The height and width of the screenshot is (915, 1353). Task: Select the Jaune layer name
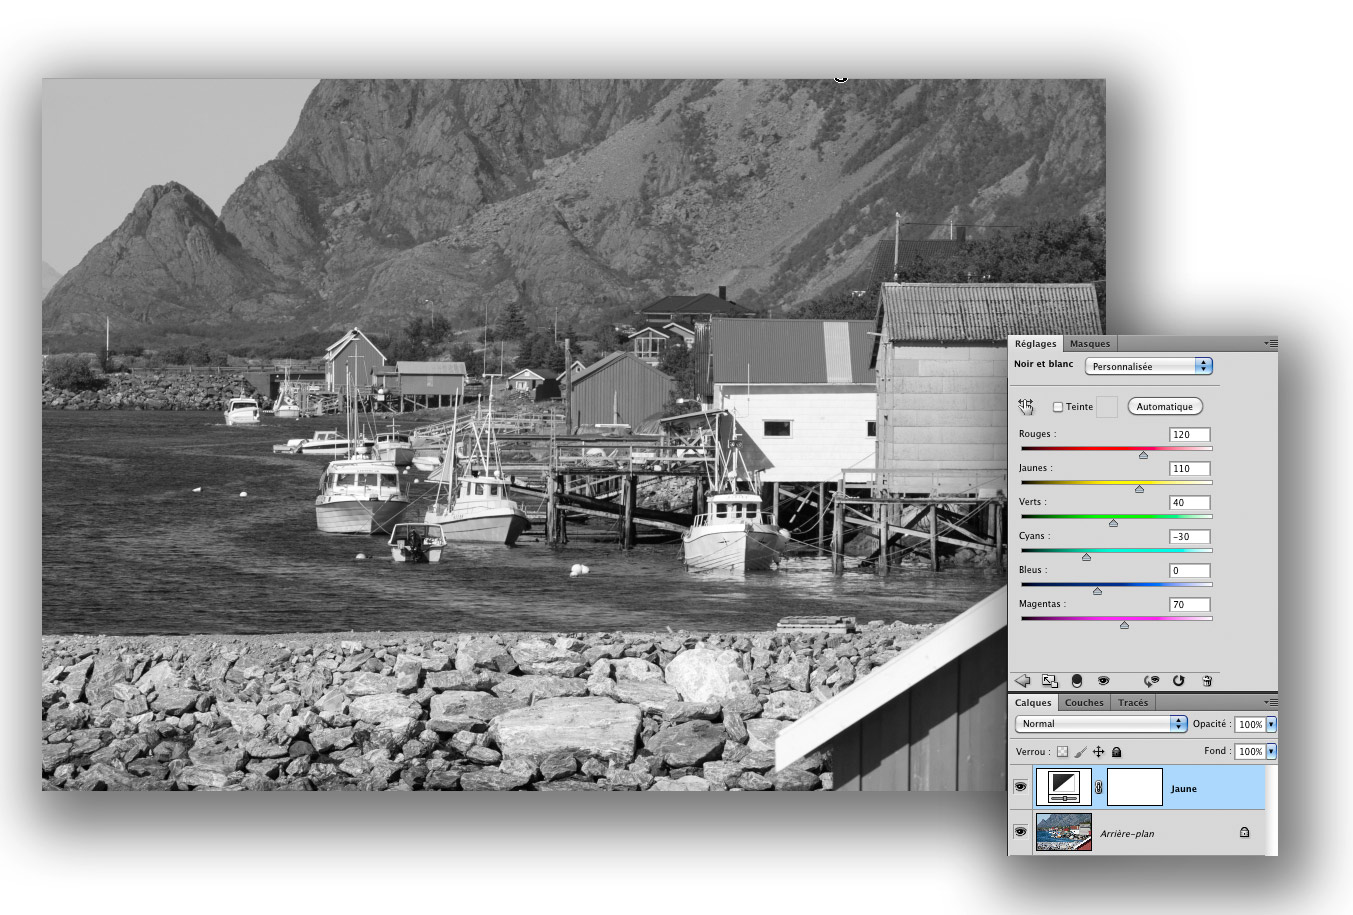1184,789
